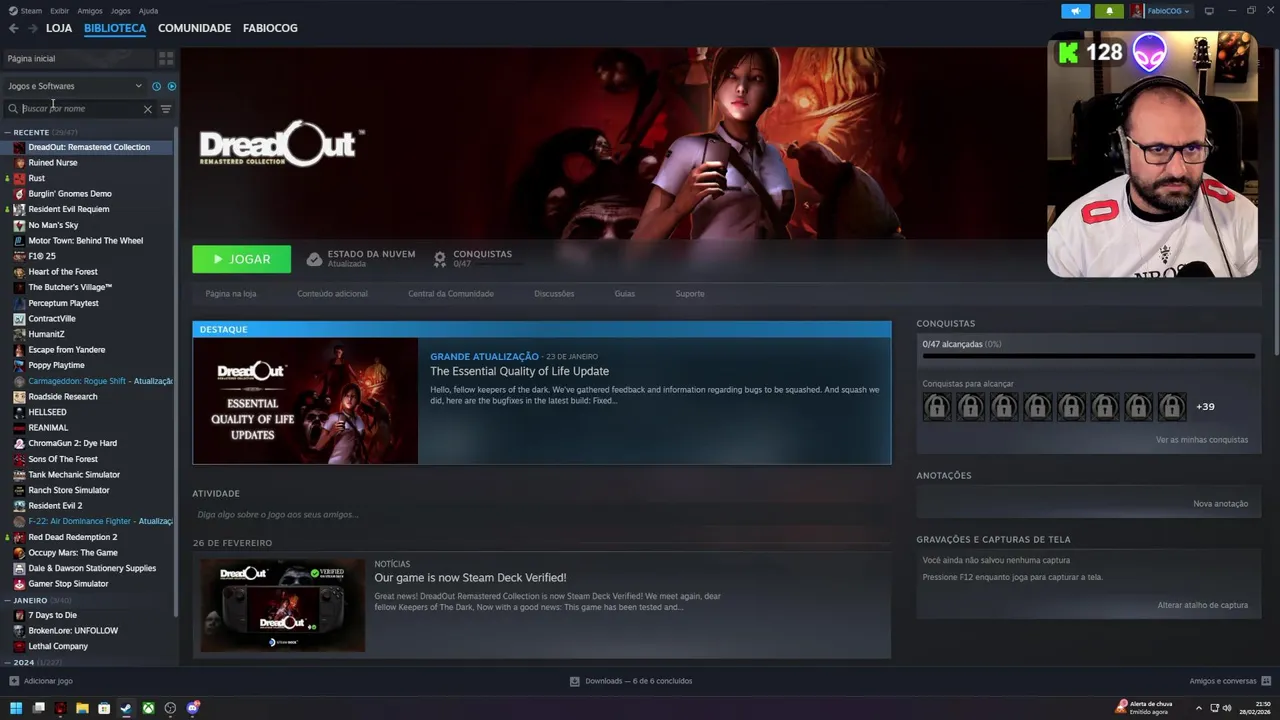Open Central da Comunidade link

point(451,294)
